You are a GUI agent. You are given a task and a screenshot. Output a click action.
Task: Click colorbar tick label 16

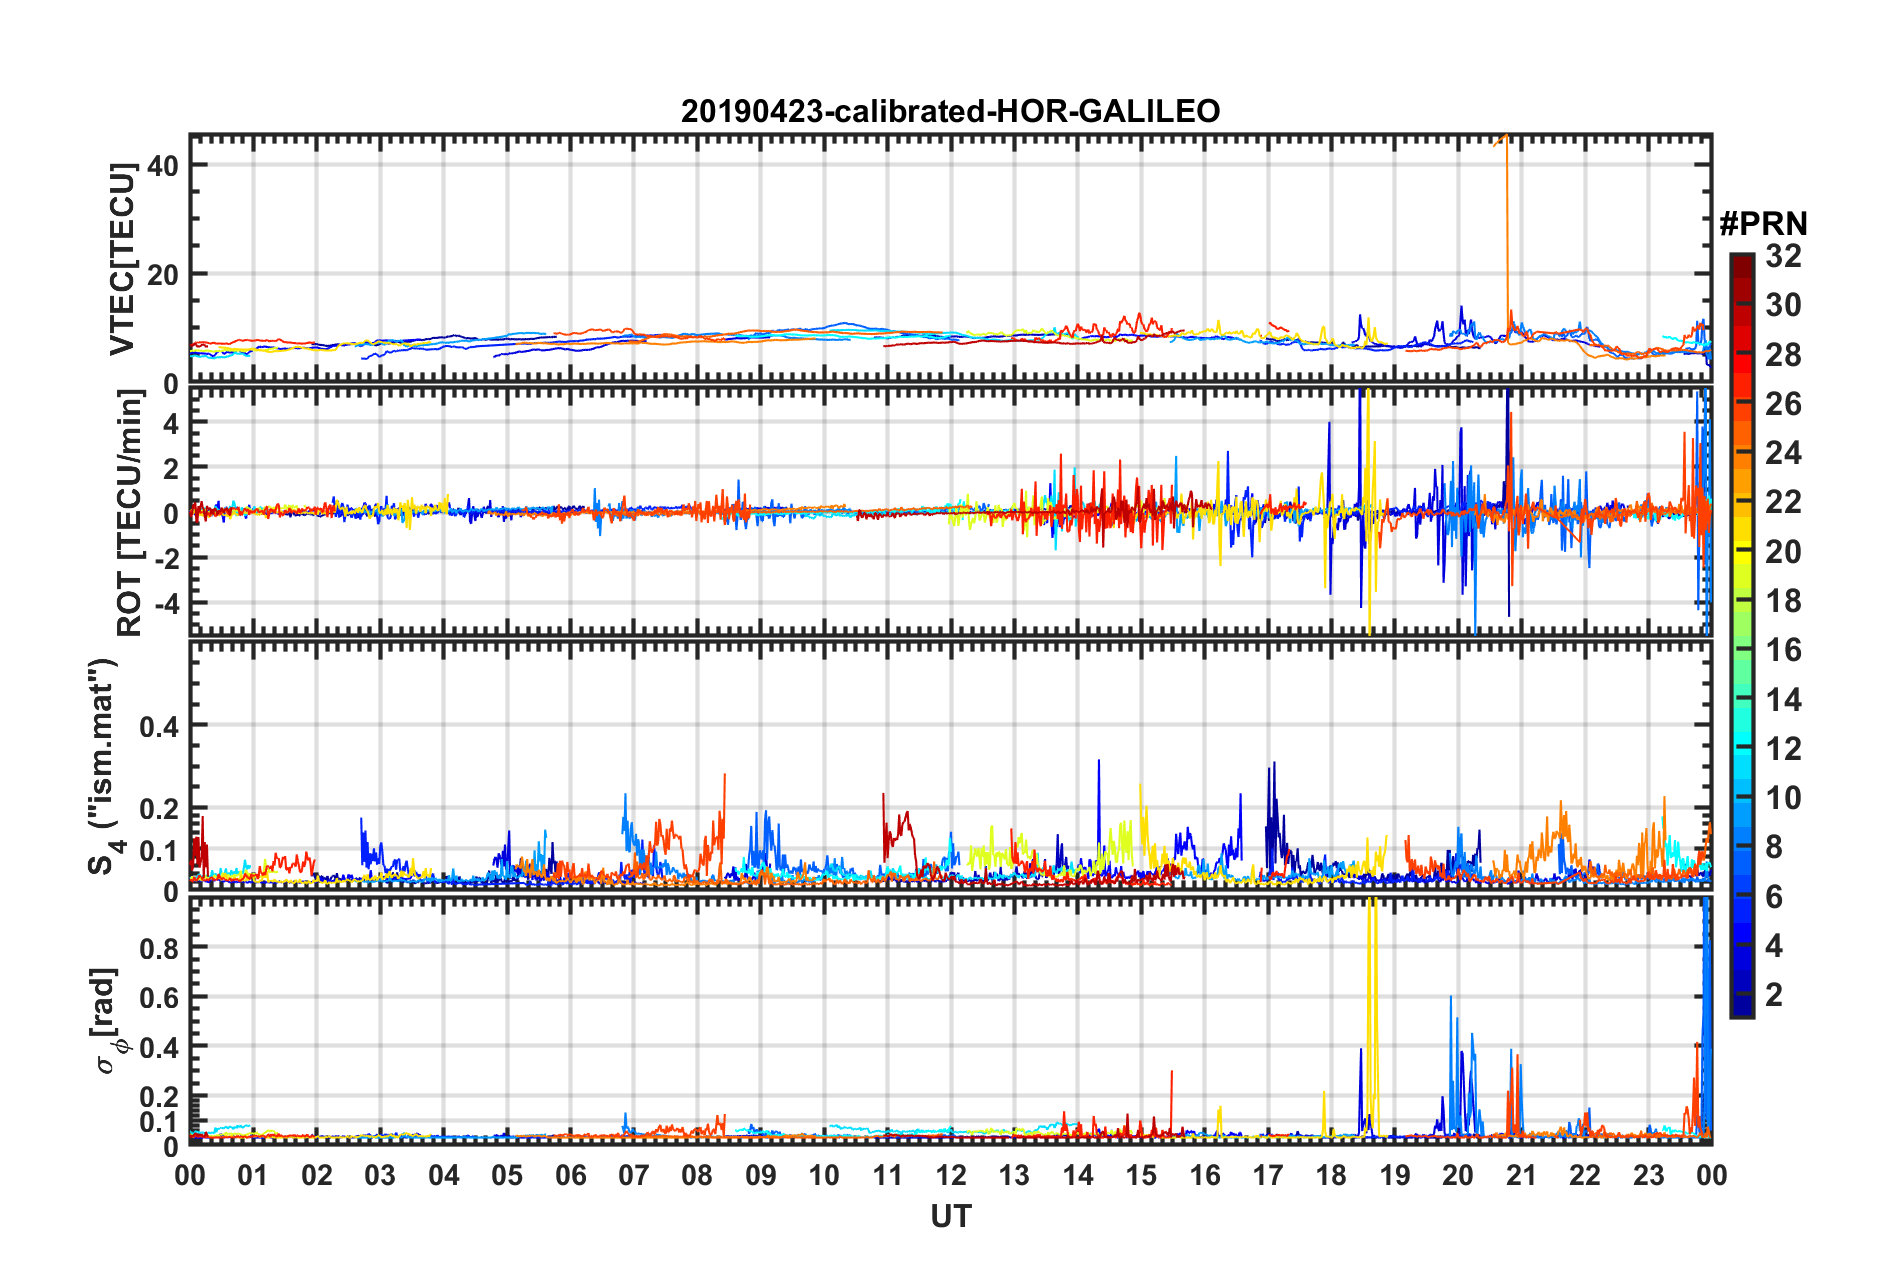coord(1783,651)
